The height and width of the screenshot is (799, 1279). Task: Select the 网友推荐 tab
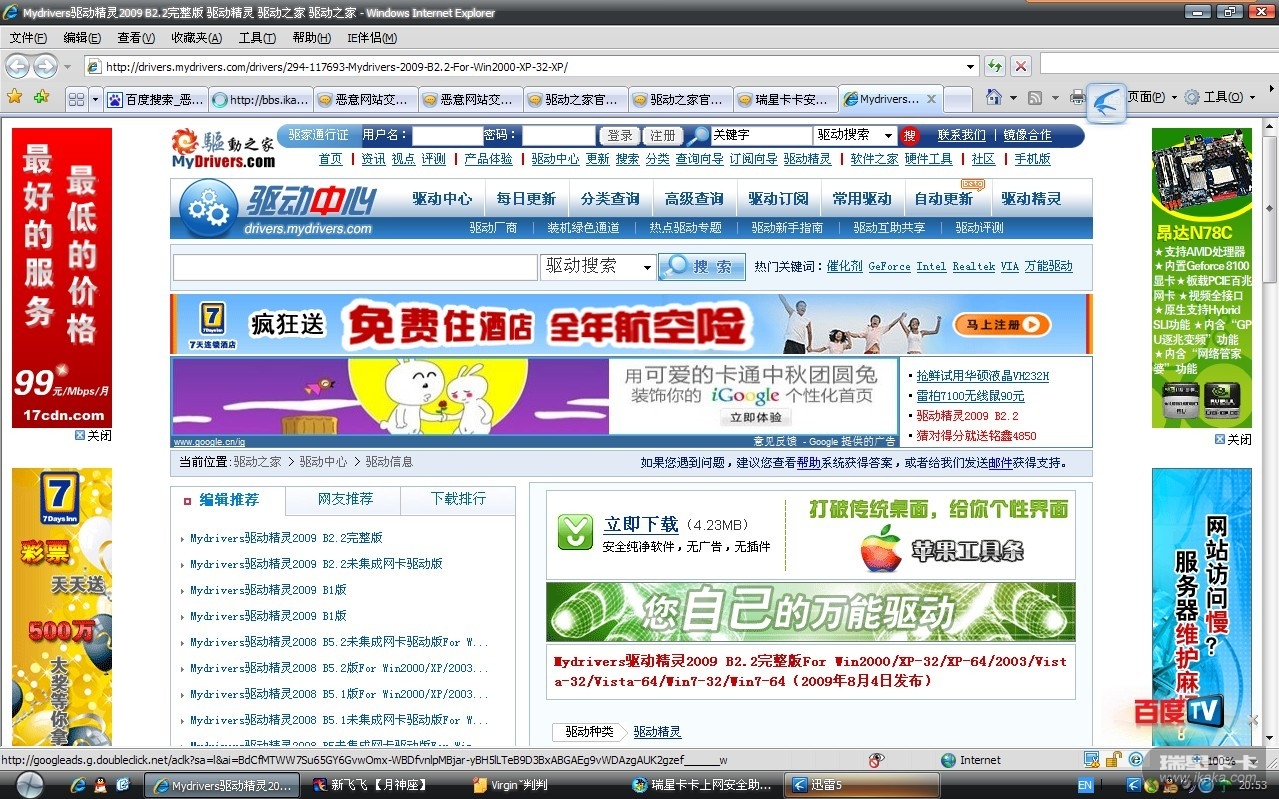click(x=345, y=499)
